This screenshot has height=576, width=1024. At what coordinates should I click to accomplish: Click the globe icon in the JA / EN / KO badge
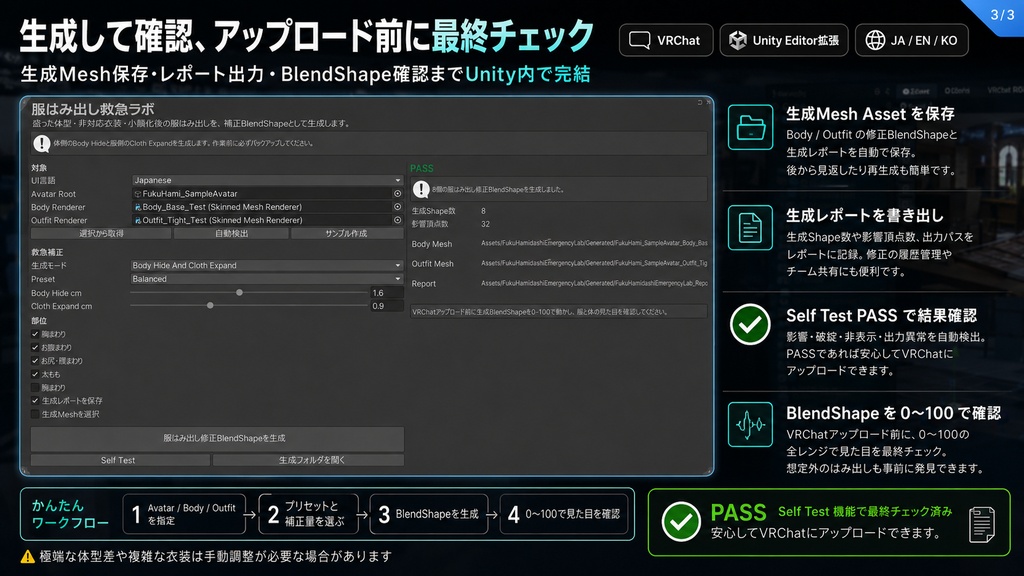click(x=875, y=40)
